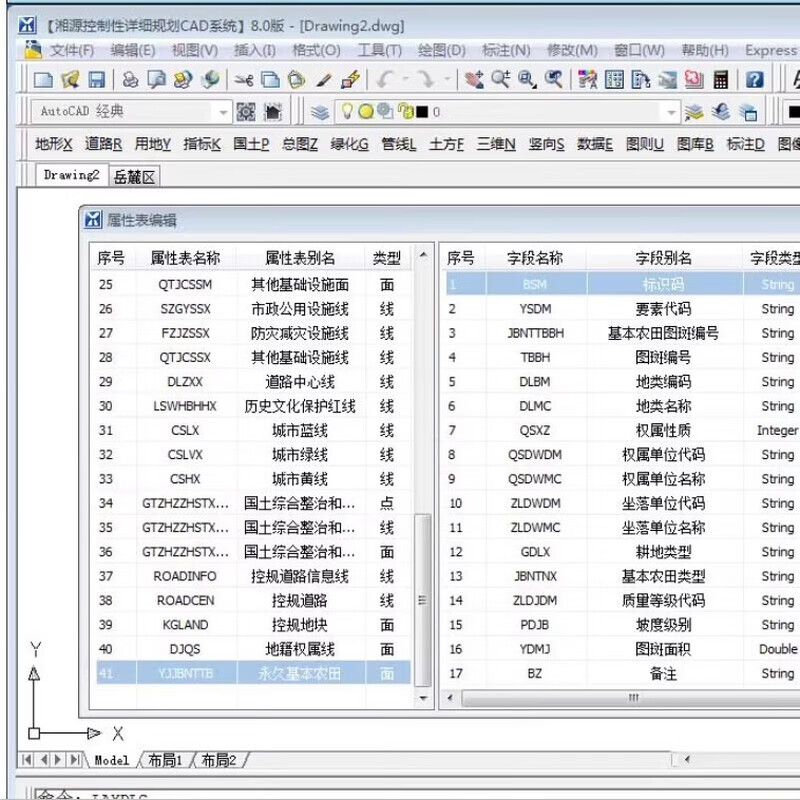Expand the layer 0 selection dropdown
This screenshot has height=800, width=800.
click(672, 113)
